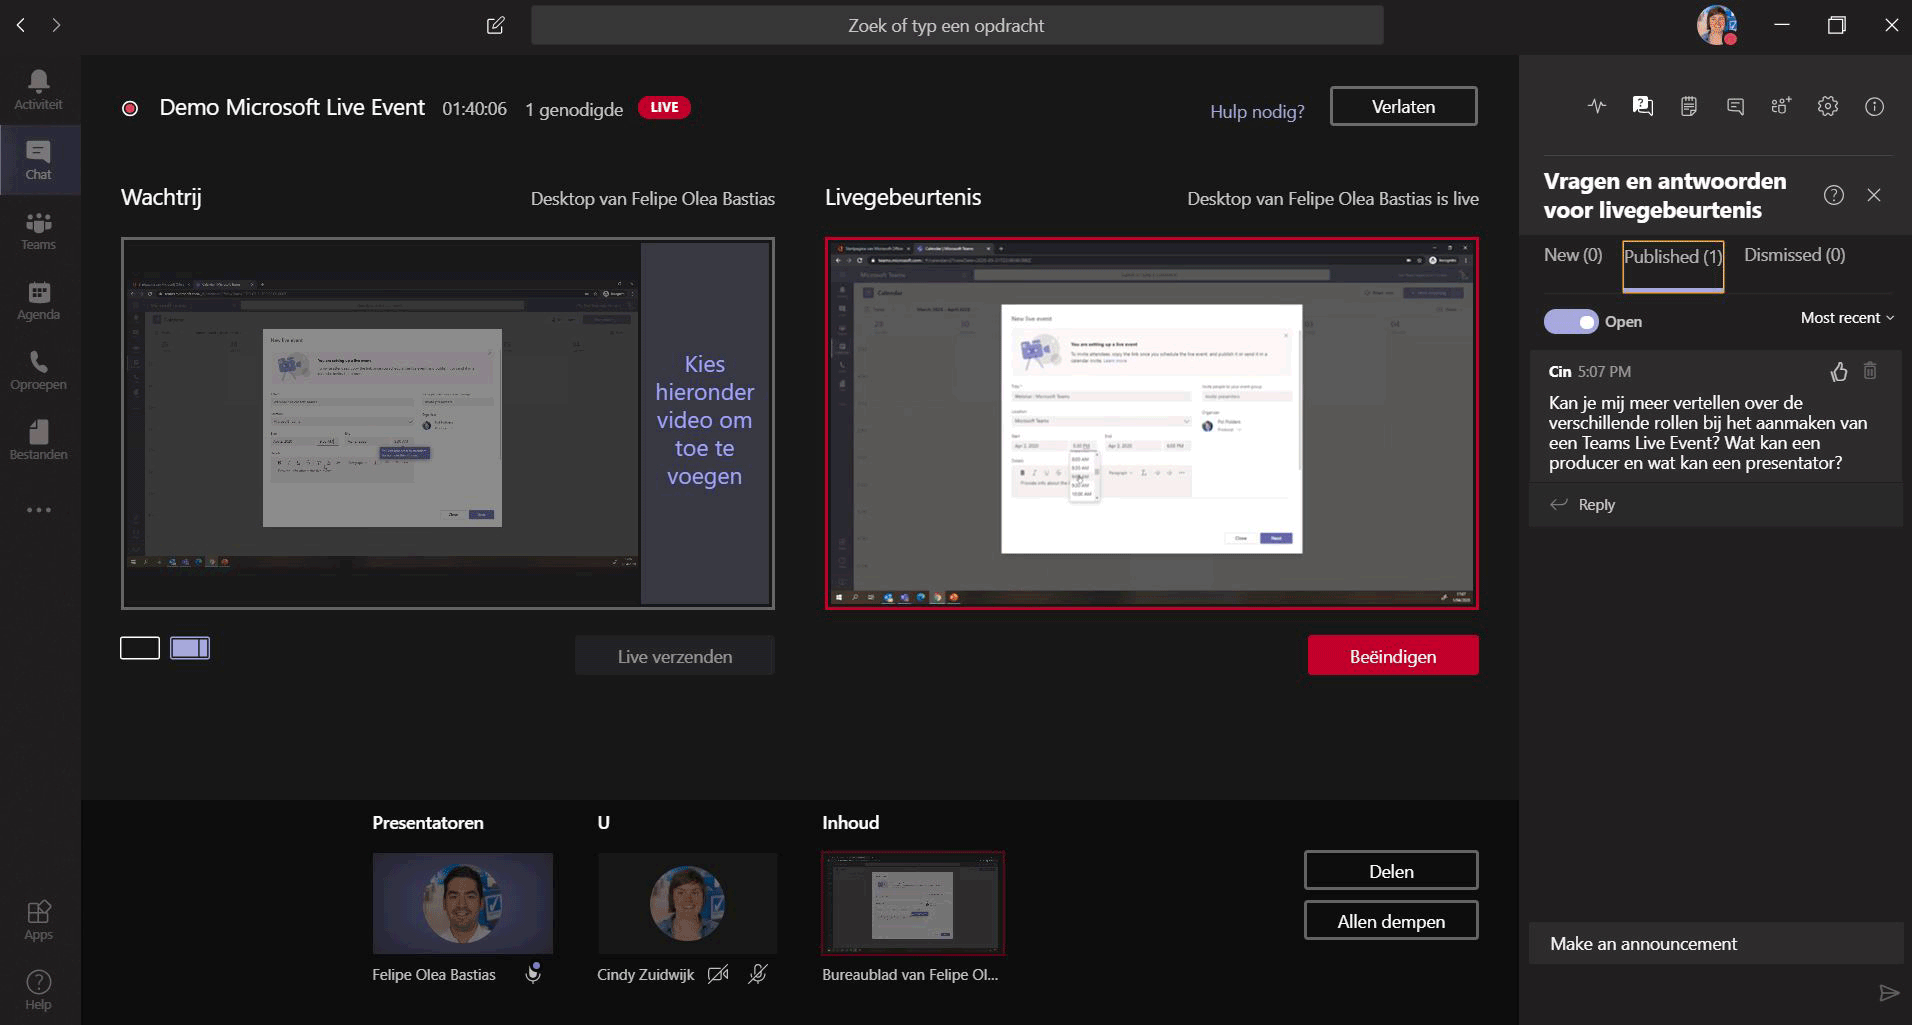
Task: Click the 'Demo Microsoft Live Event' title
Action: 292,107
